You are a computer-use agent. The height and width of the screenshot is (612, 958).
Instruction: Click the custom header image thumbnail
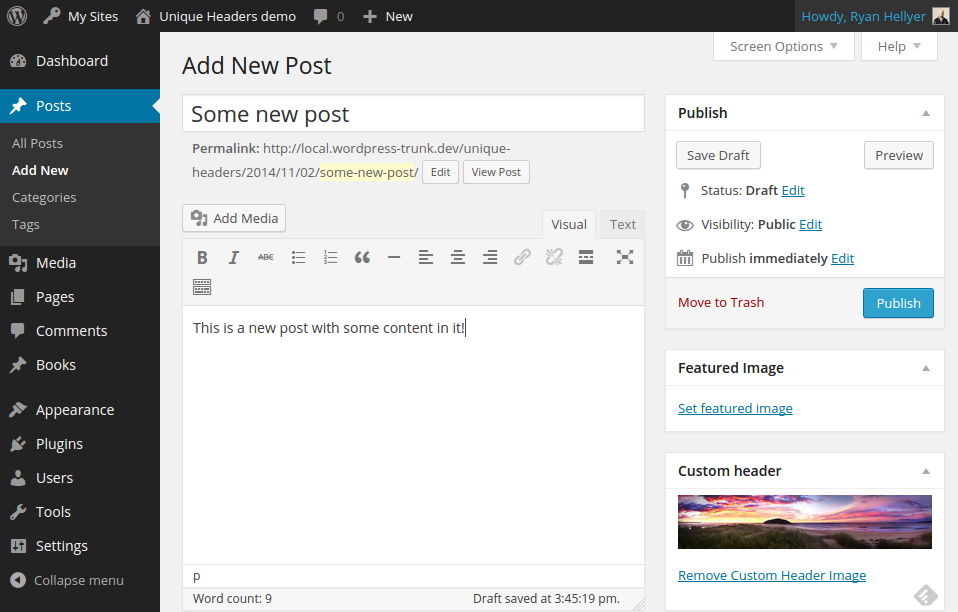(x=804, y=521)
